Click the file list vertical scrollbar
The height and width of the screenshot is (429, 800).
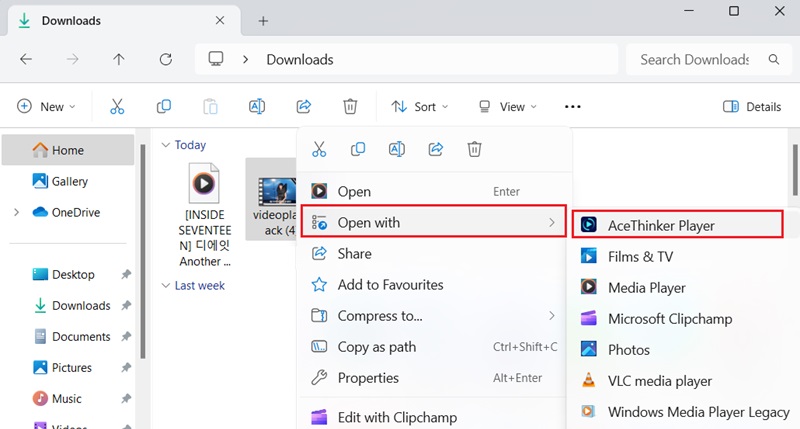[x=795, y=170]
